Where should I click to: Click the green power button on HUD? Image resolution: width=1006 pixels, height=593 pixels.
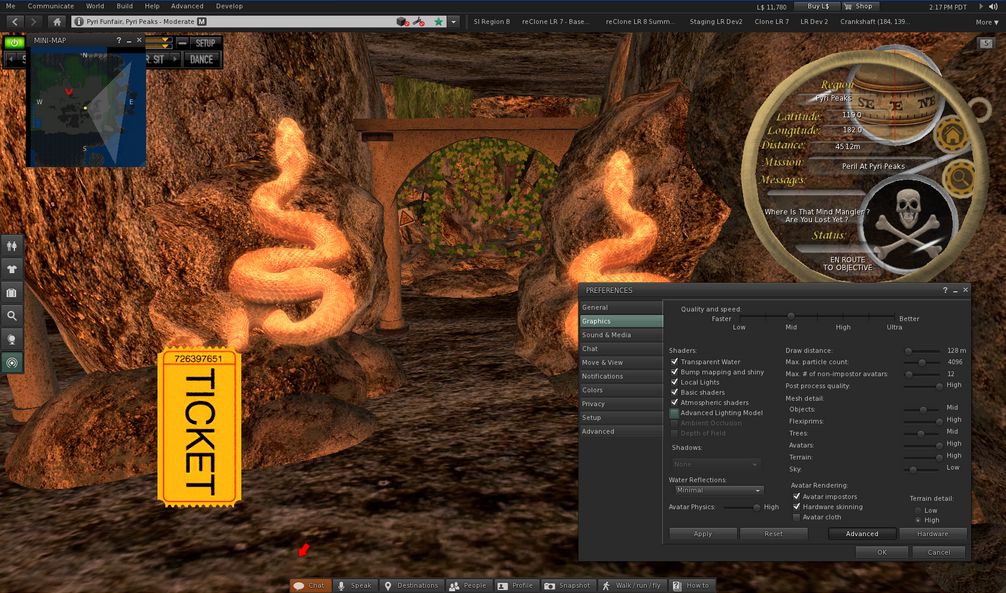15,43
